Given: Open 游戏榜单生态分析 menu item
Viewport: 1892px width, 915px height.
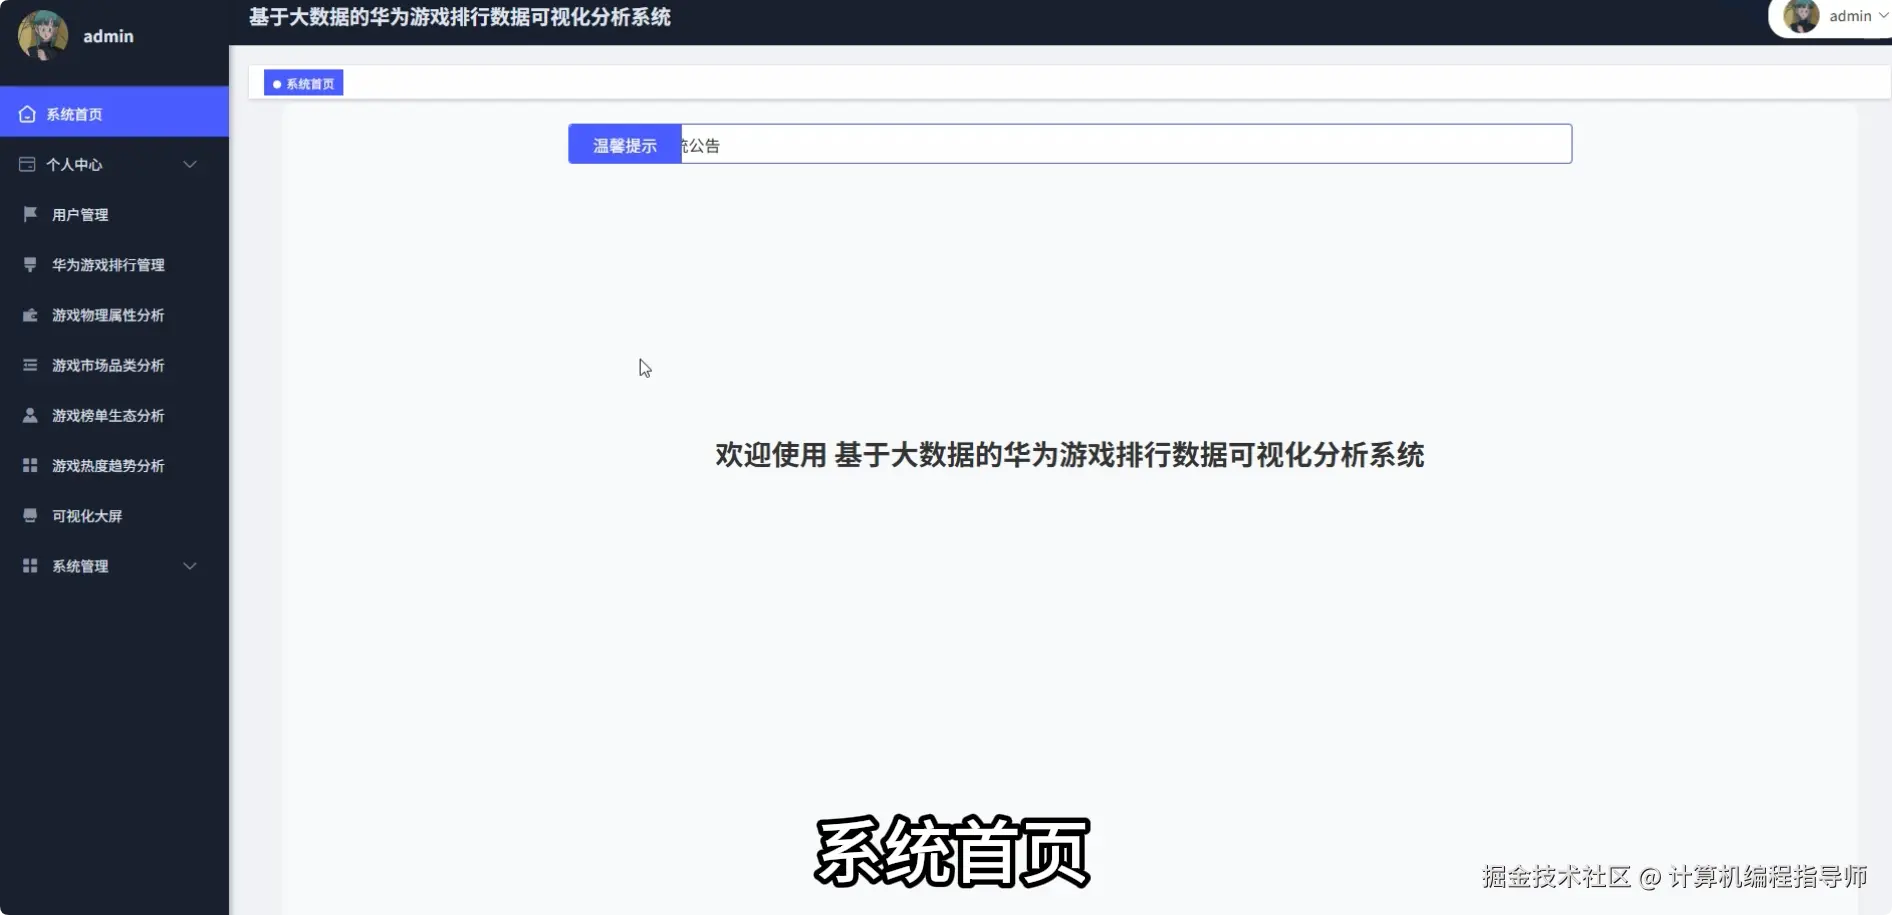Looking at the screenshot, I should (114, 415).
